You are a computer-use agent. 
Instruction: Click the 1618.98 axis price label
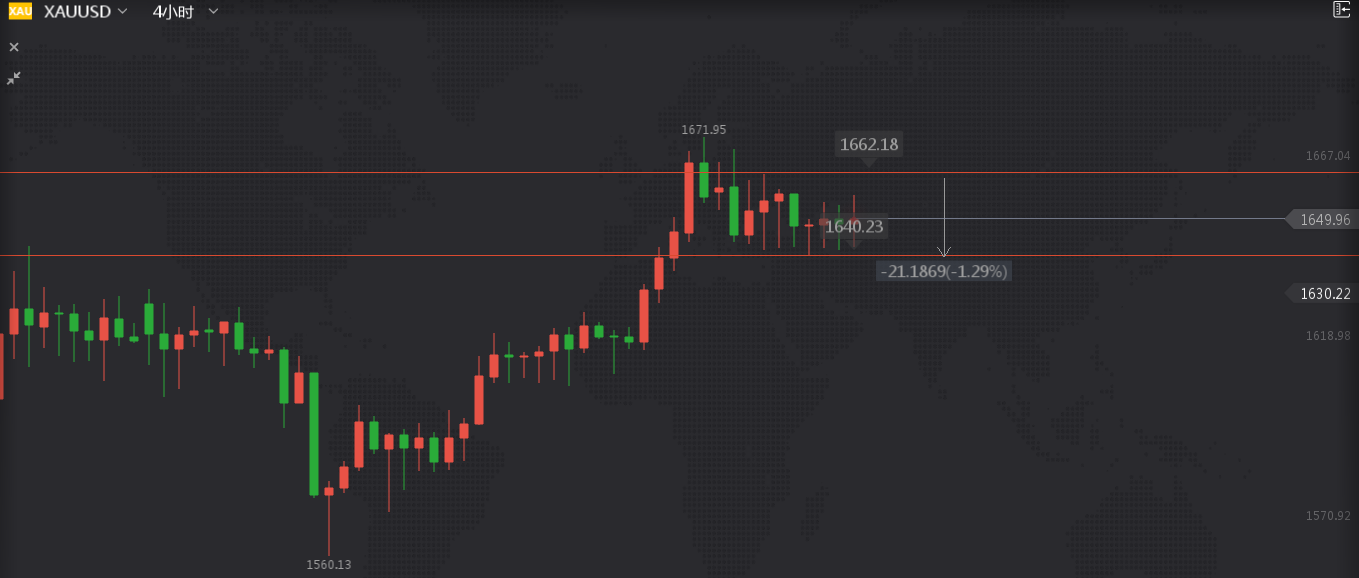click(x=1328, y=336)
